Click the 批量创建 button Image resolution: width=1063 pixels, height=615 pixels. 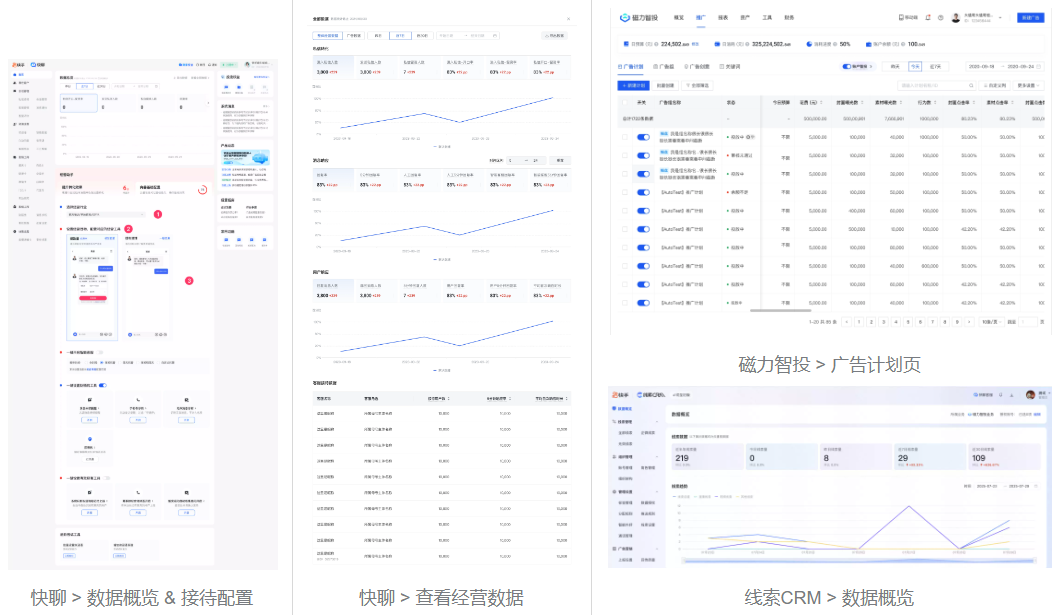pyautogui.click(x=666, y=85)
